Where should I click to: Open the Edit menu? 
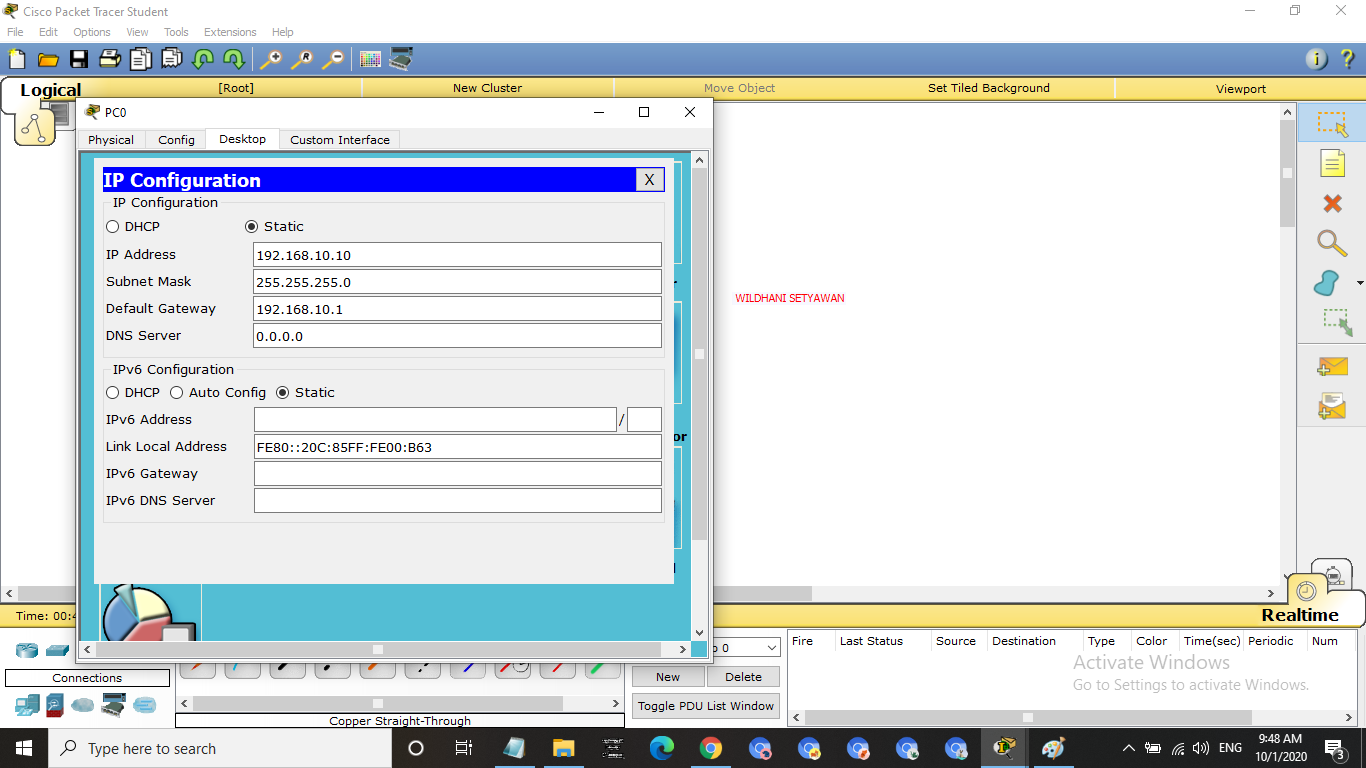(48, 32)
